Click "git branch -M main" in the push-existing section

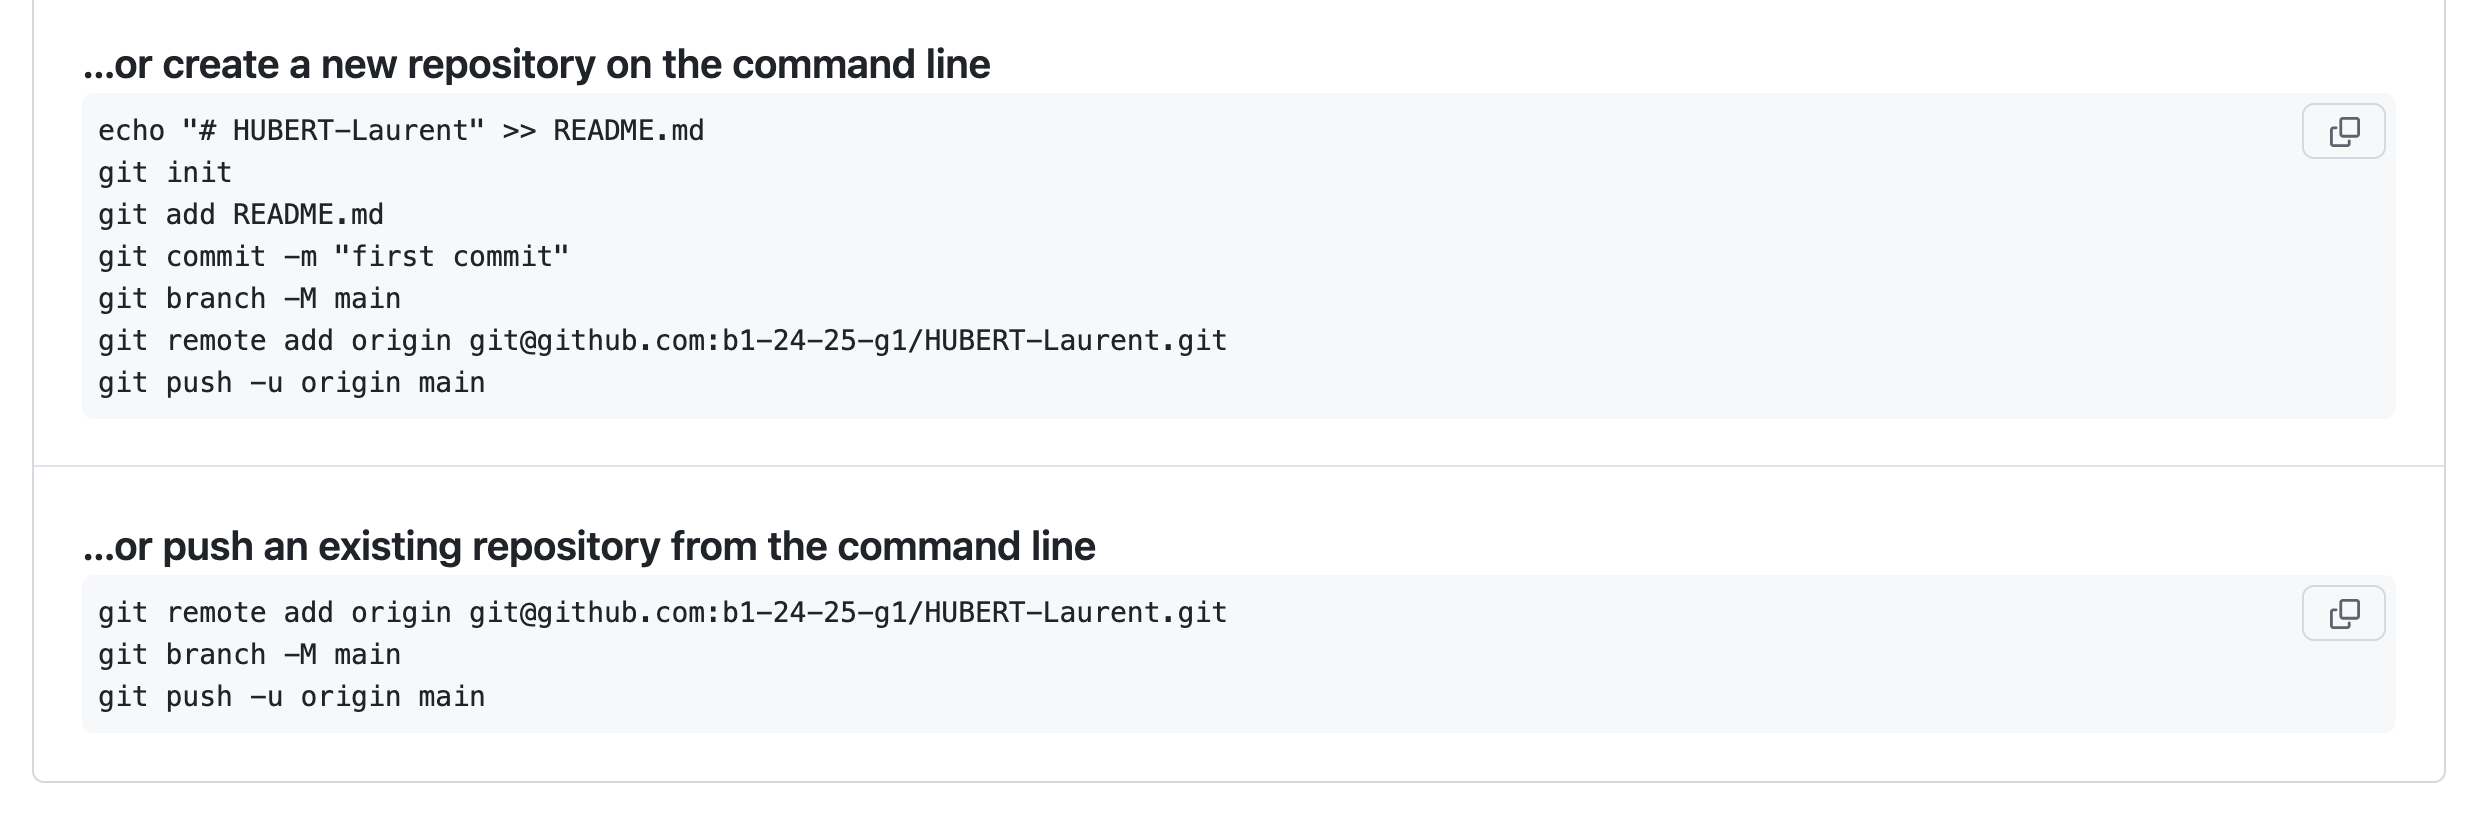click(x=249, y=655)
